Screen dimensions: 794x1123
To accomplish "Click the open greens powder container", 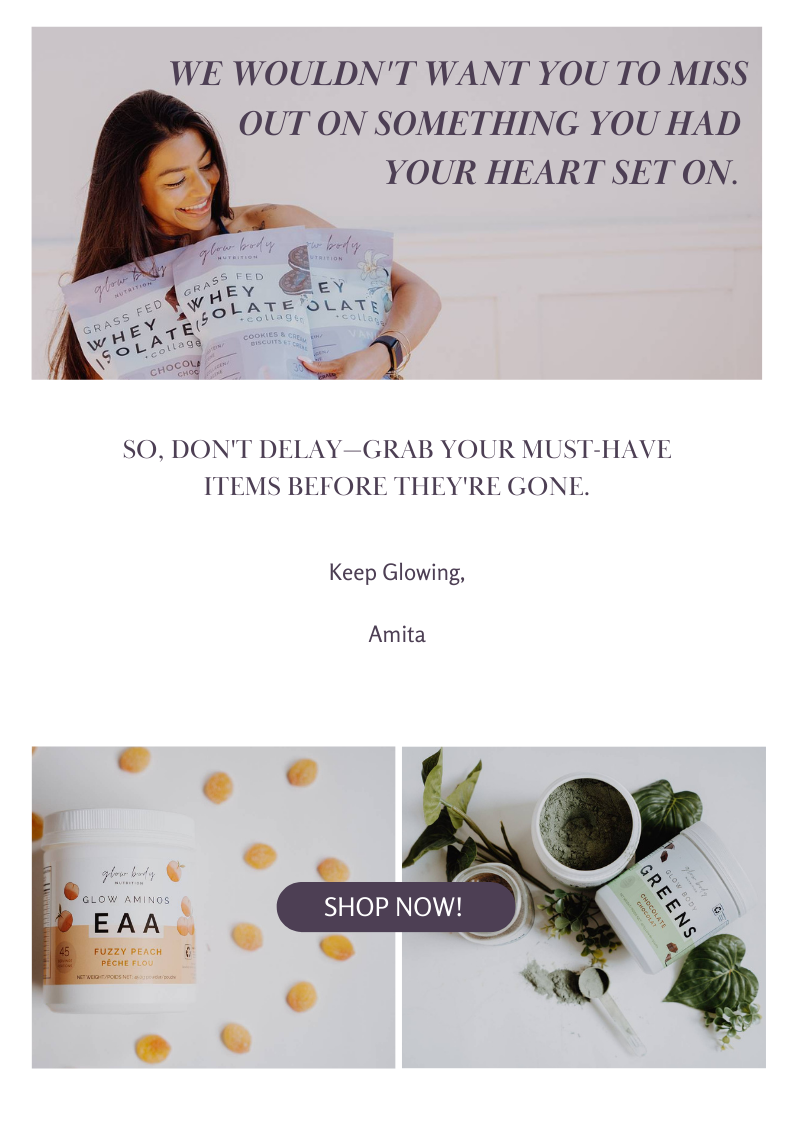I will pyautogui.click(x=587, y=829).
